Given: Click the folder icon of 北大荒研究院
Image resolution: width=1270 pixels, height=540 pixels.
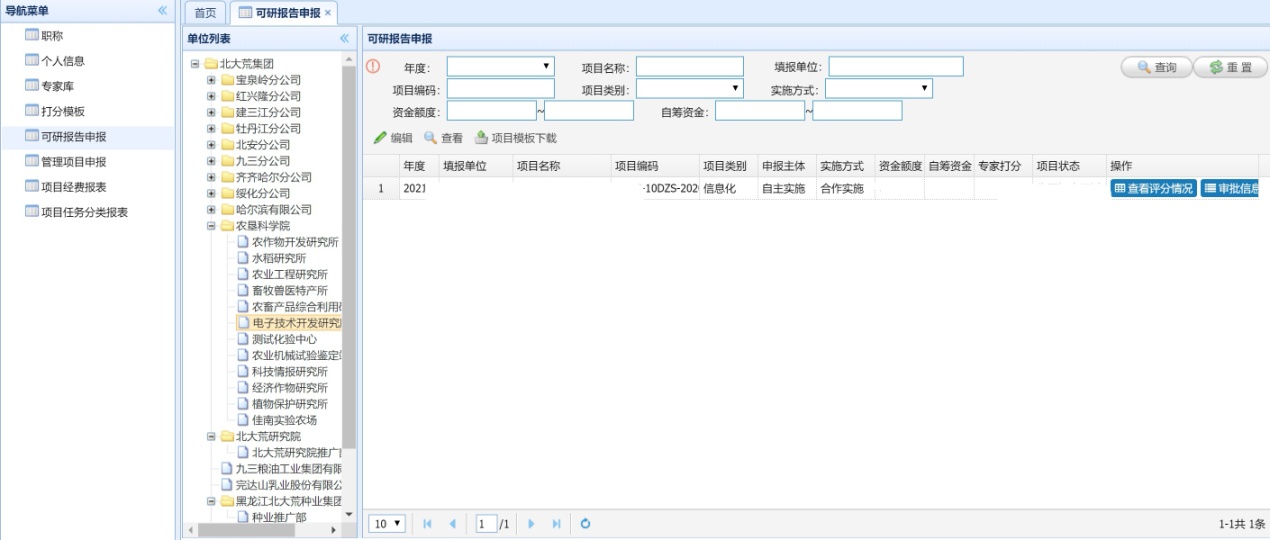Looking at the screenshot, I should [x=227, y=436].
